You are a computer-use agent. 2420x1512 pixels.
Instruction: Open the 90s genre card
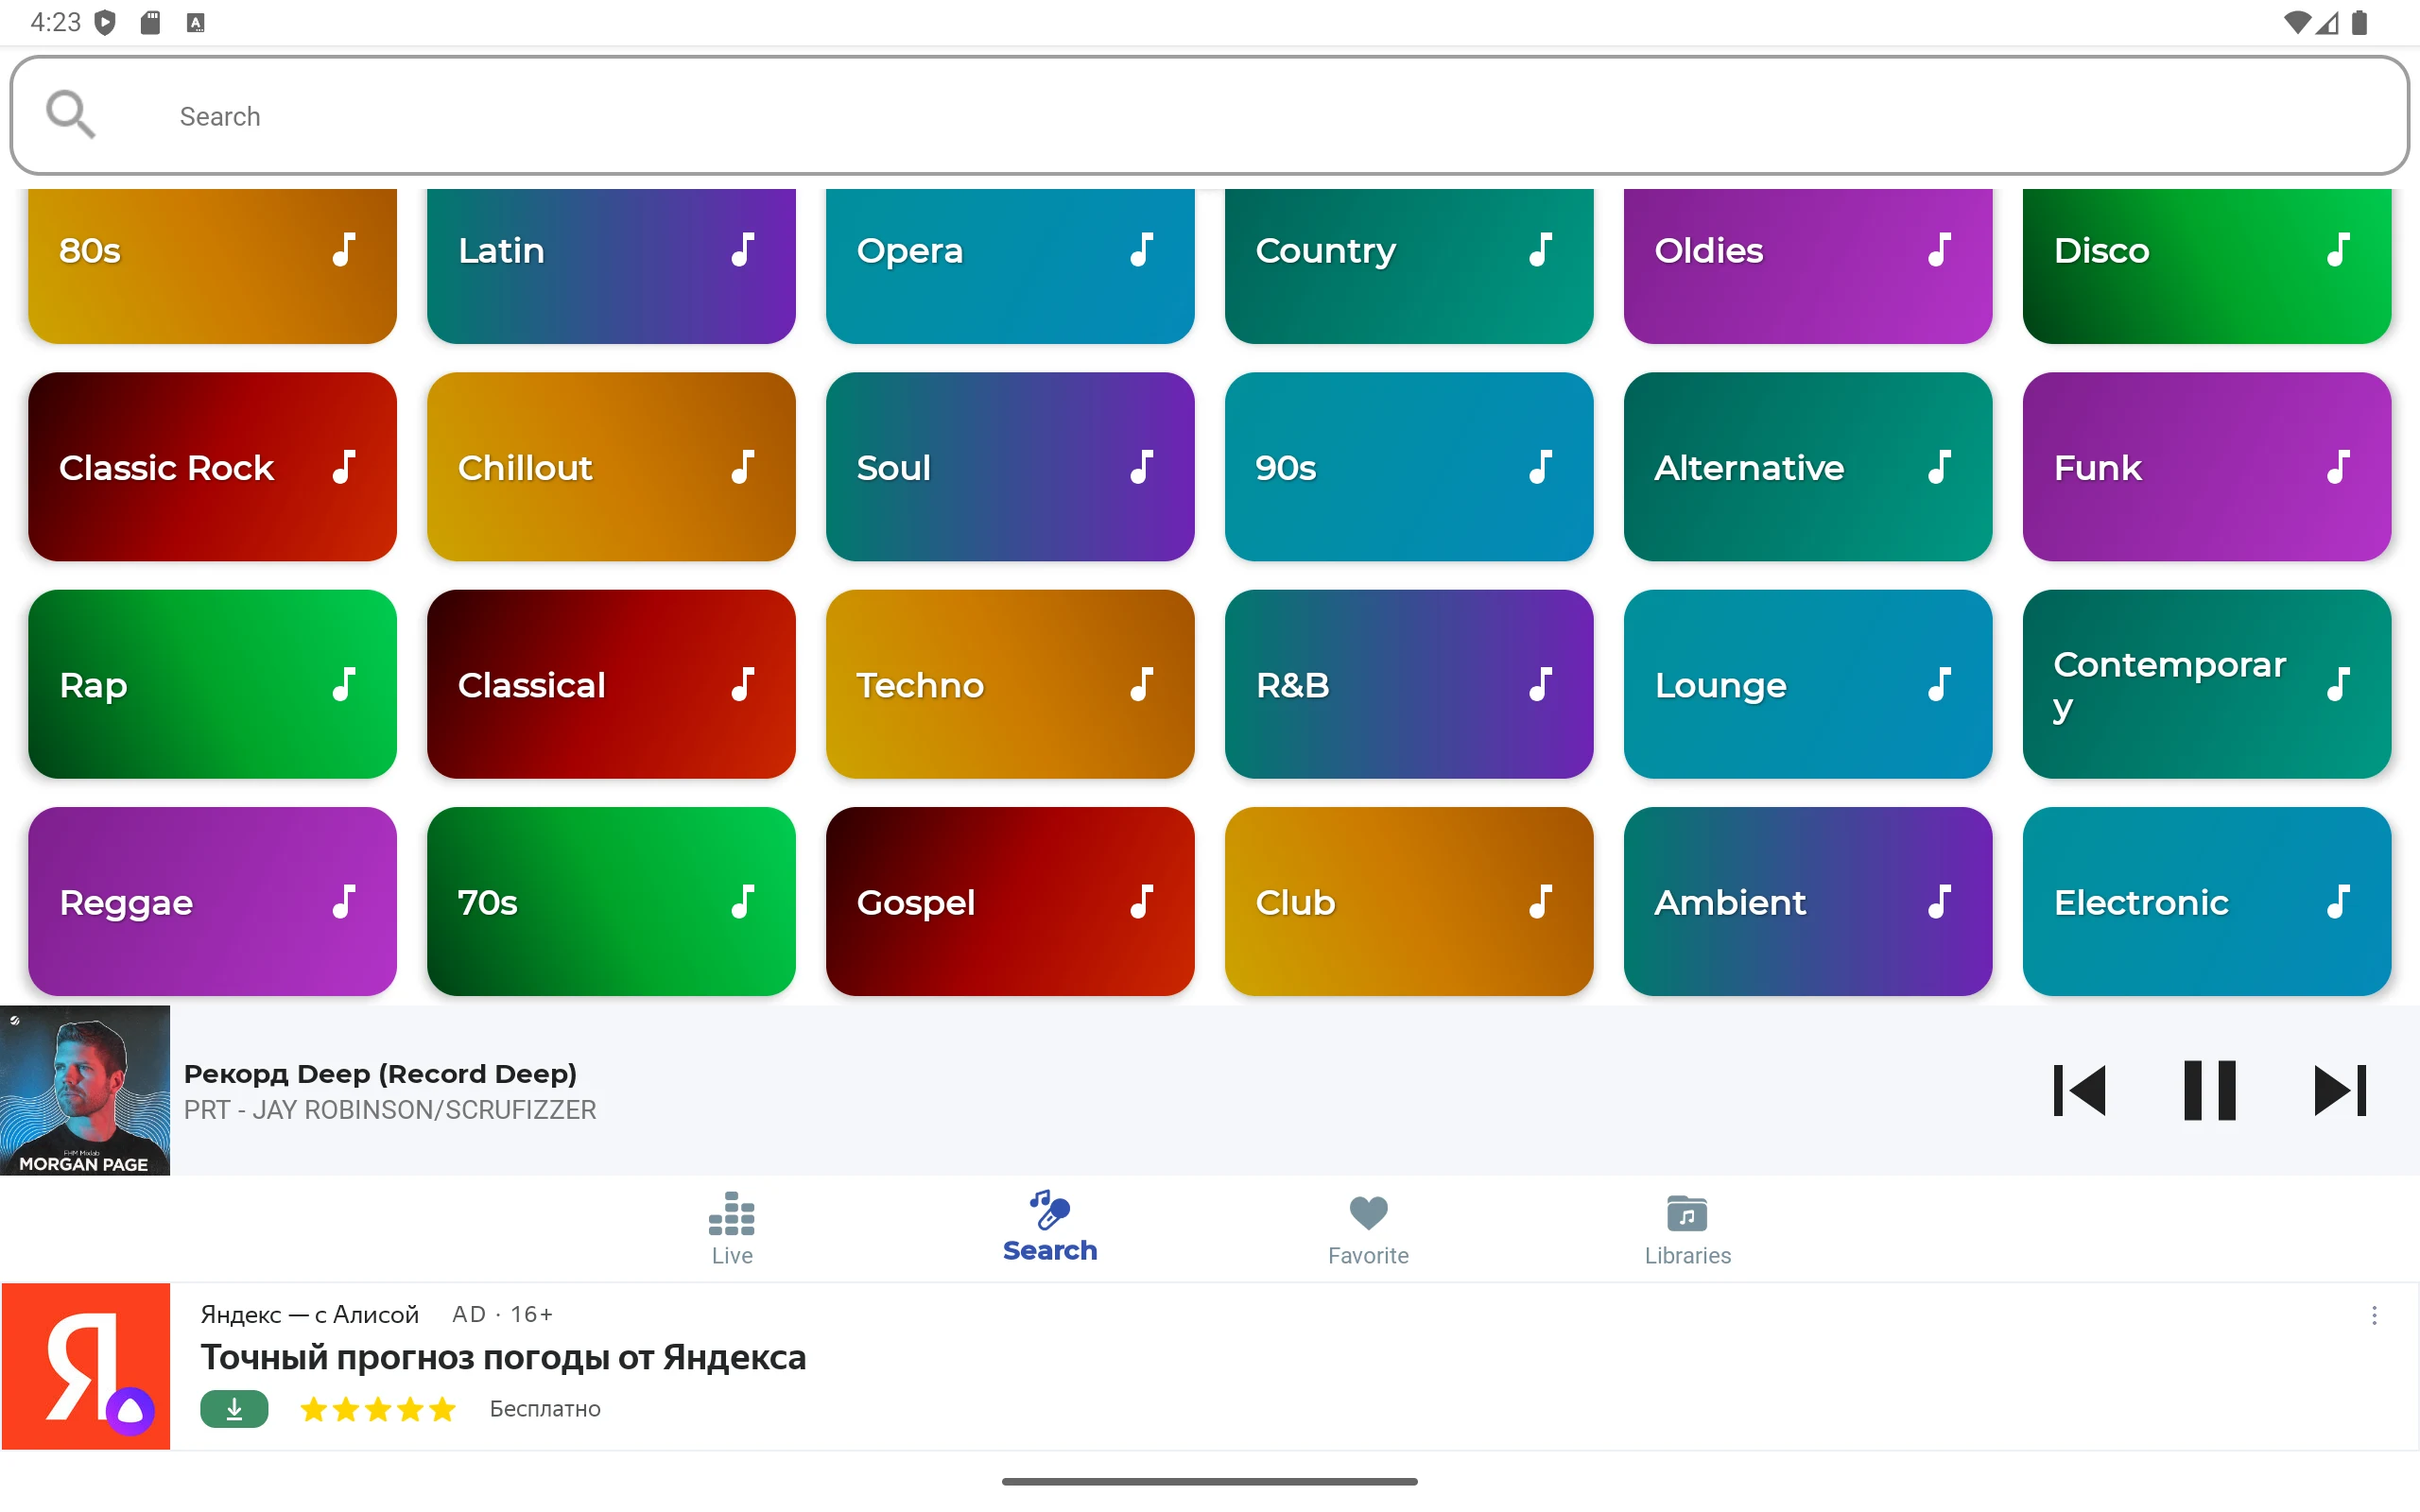click(1409, 467)
